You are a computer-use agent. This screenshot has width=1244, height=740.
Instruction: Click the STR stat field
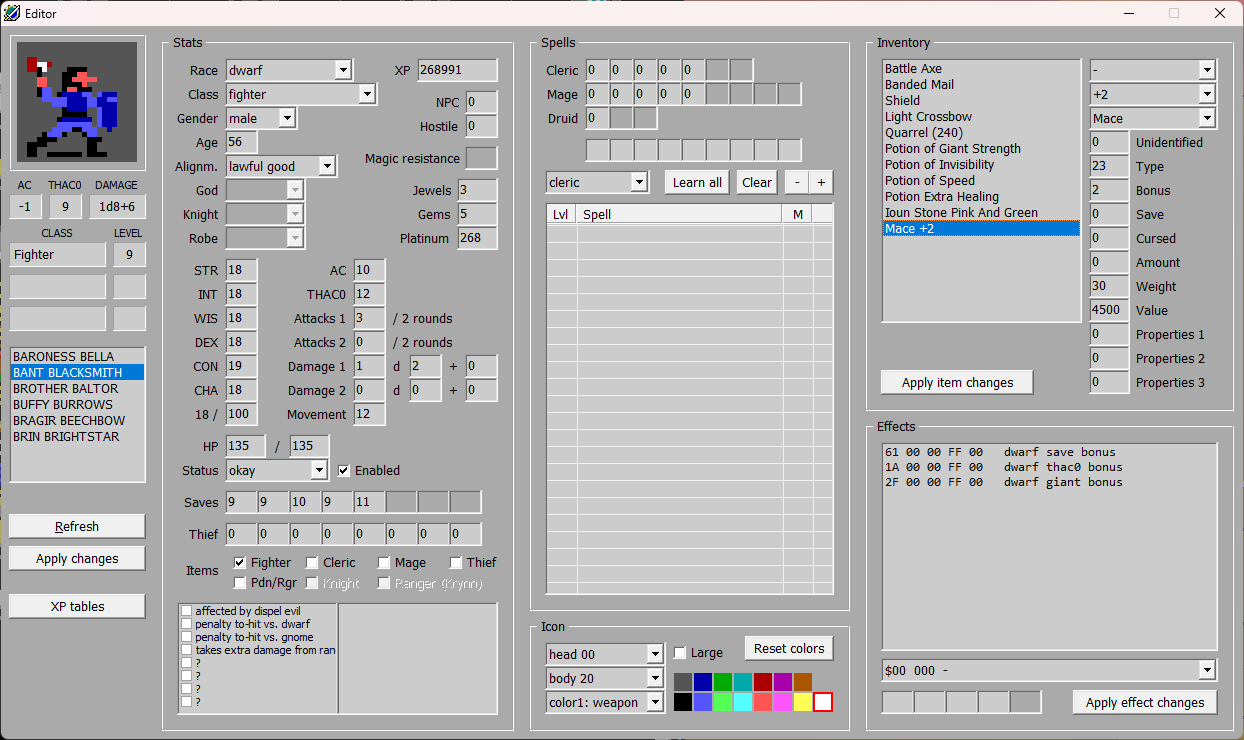(x=241, y=271)
